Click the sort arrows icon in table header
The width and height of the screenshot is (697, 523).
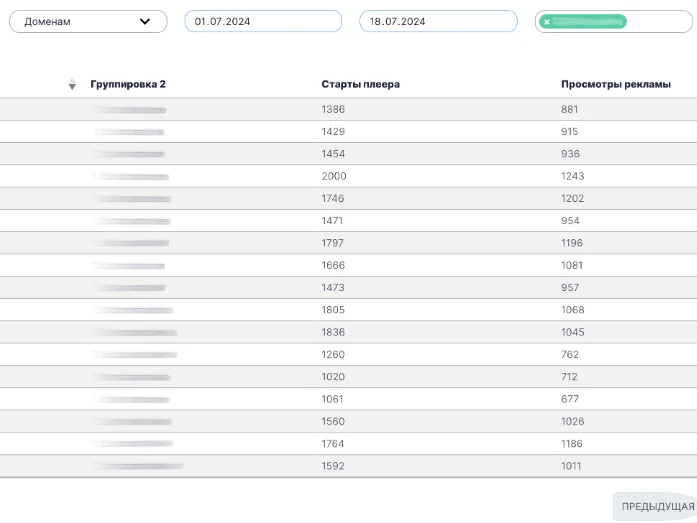tap(72, 85)
